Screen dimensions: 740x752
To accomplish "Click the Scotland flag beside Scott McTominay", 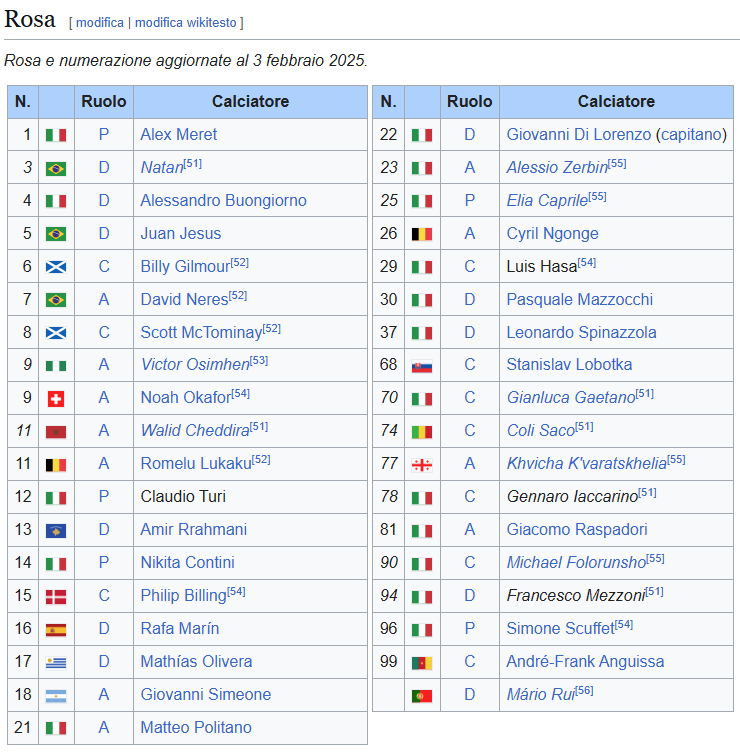I will pos(56,333).
